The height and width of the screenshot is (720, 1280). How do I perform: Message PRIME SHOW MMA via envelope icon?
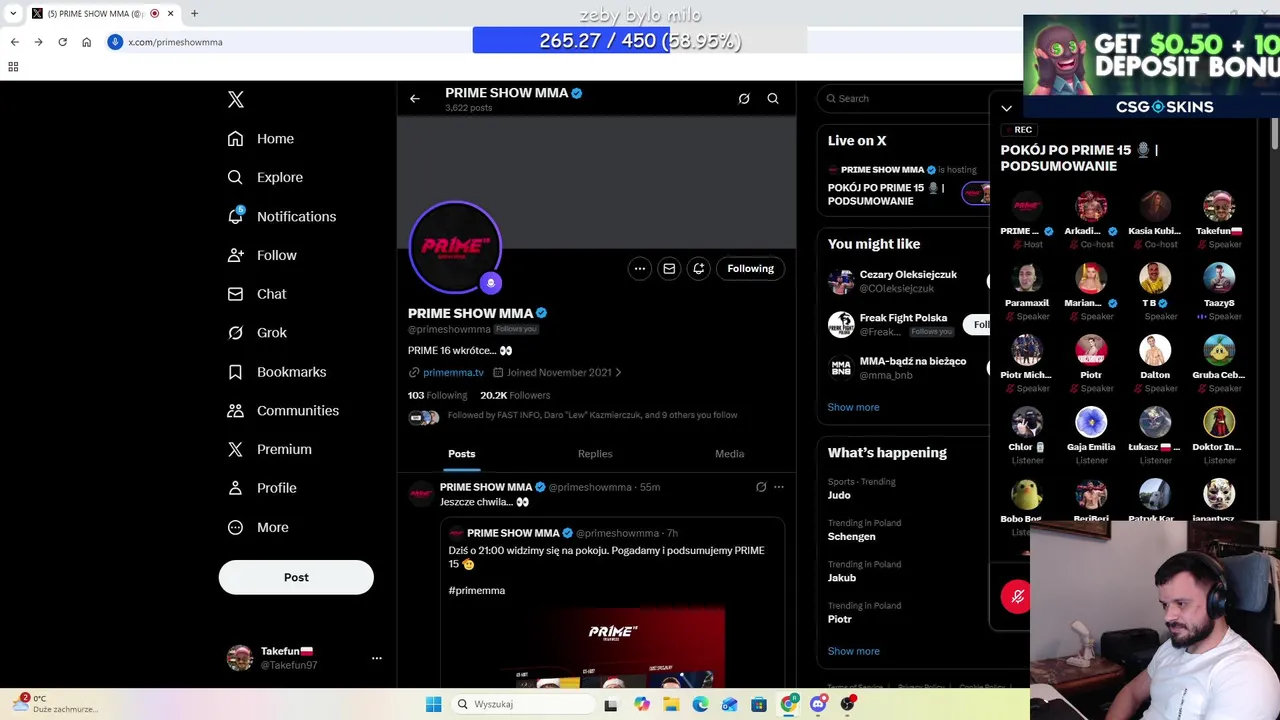pyautogui.click(x=669, y=268)
